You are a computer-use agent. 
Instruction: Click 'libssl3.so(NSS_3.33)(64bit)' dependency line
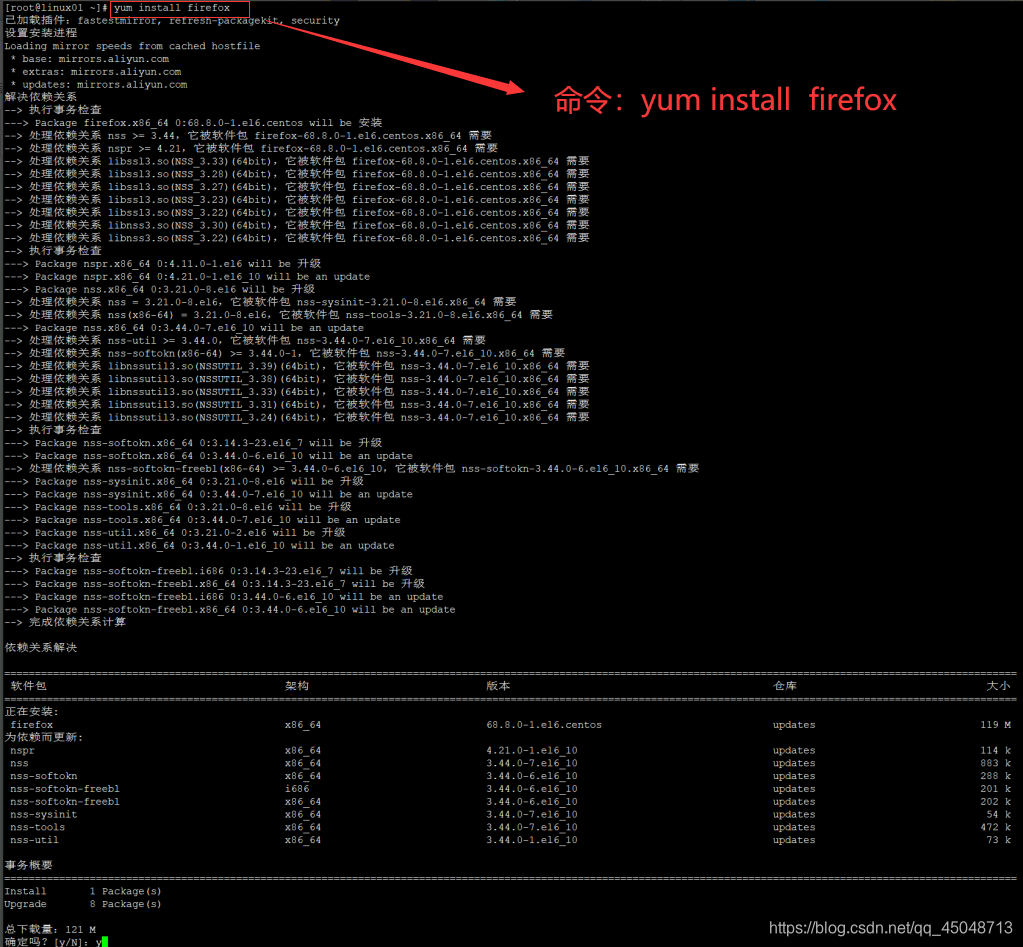coord(297,161)
